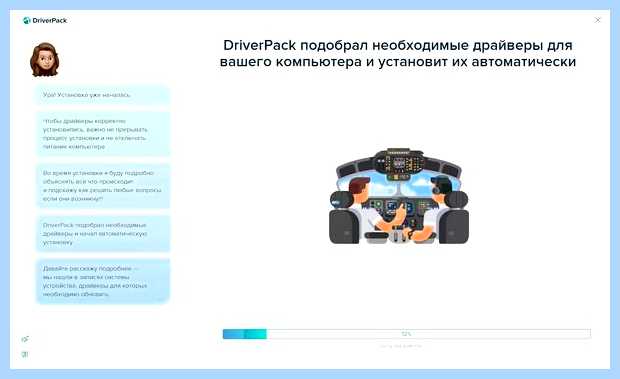Click the first single-line chat message bubble

[x=103, y=95]
